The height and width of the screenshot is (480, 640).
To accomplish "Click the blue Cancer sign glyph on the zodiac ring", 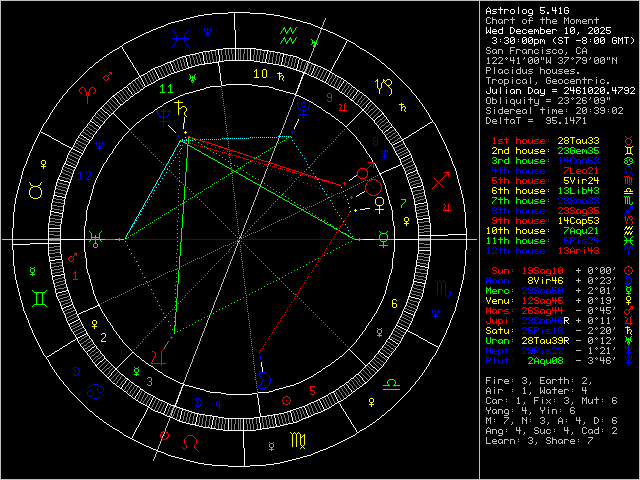I will pyautogui.click(x=96, y=392).
